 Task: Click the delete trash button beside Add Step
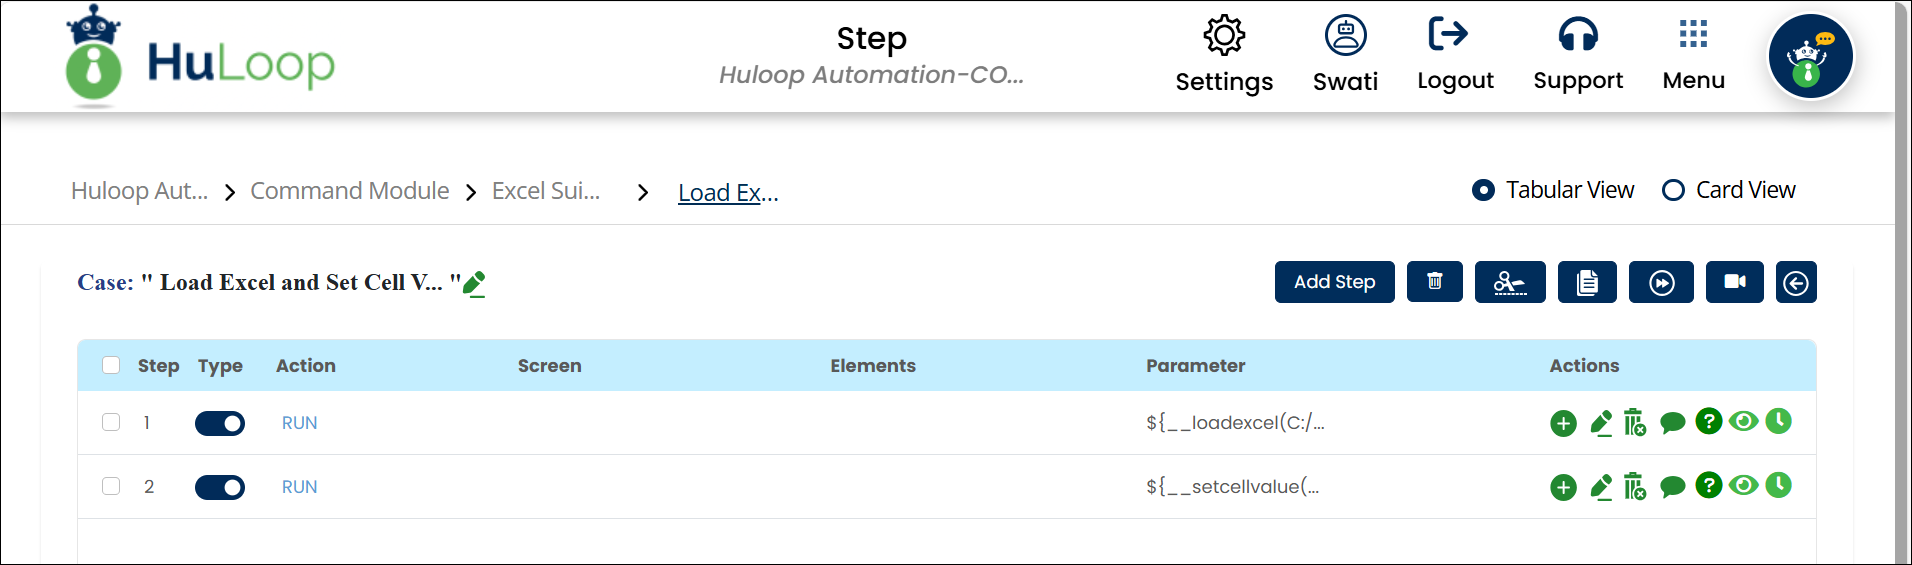[1434, 282]
